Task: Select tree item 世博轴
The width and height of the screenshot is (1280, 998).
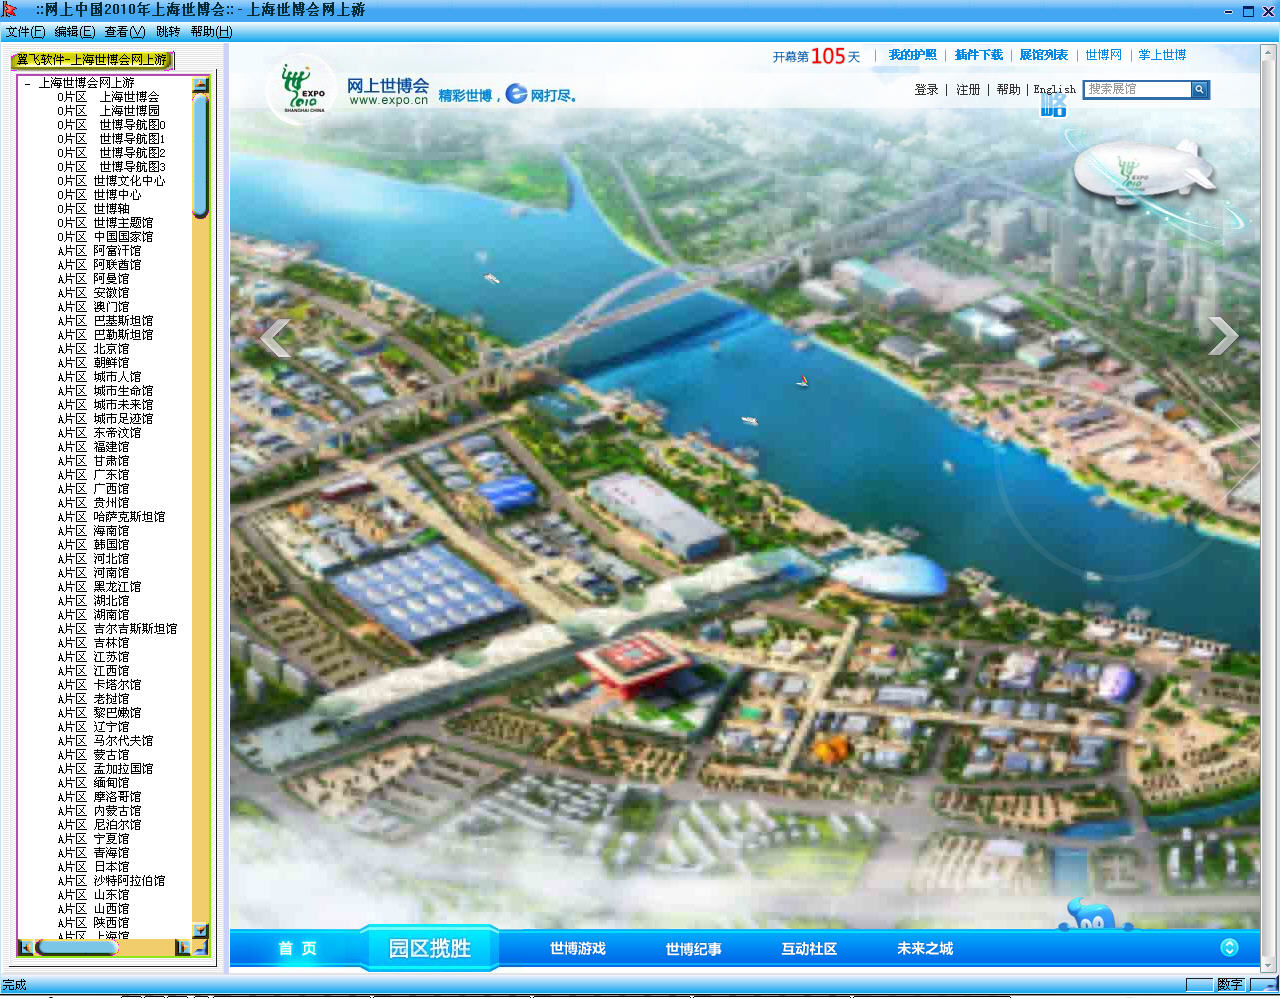Action: tap(111, 209)
